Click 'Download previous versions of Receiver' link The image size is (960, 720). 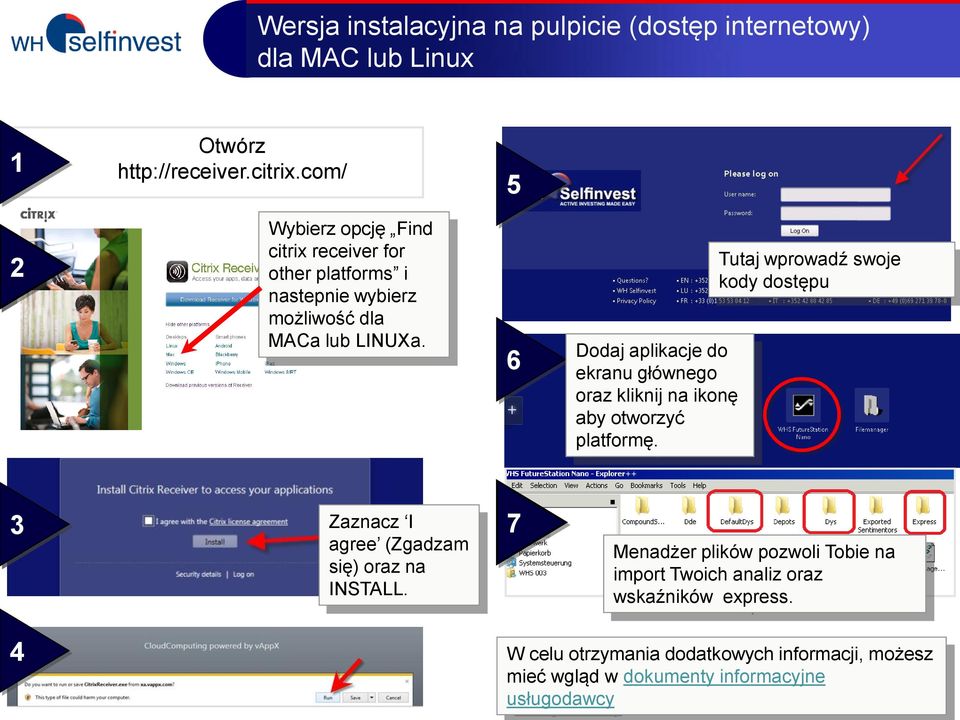click(x=208, y=385)
